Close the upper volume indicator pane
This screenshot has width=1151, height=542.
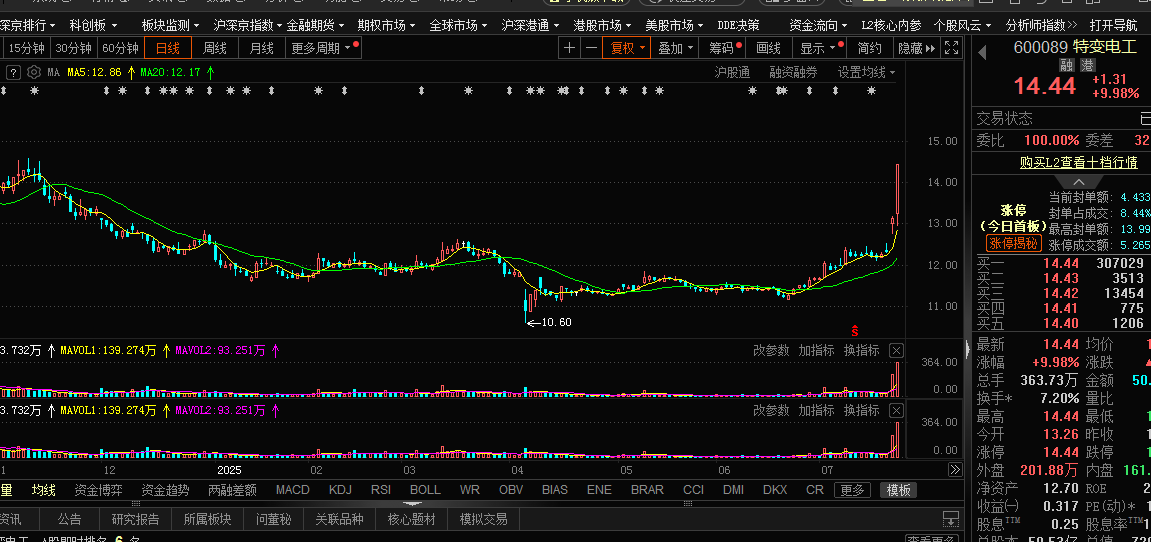(x=896, y=350)
